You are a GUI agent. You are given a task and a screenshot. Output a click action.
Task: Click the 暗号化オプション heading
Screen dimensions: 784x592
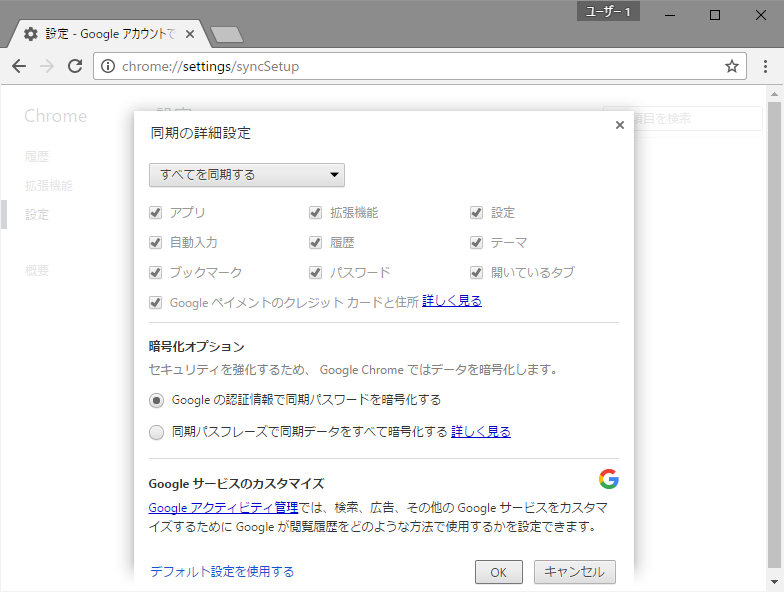[x=196, y=346]
